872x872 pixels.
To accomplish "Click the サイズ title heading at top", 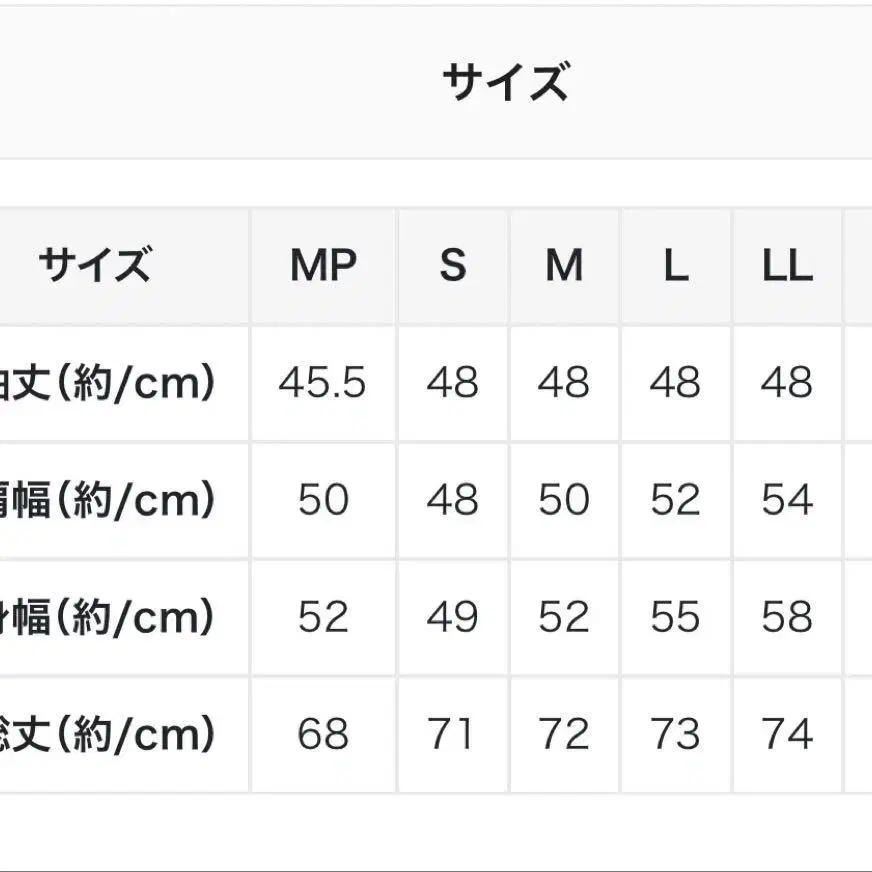I will click(505, 82).
